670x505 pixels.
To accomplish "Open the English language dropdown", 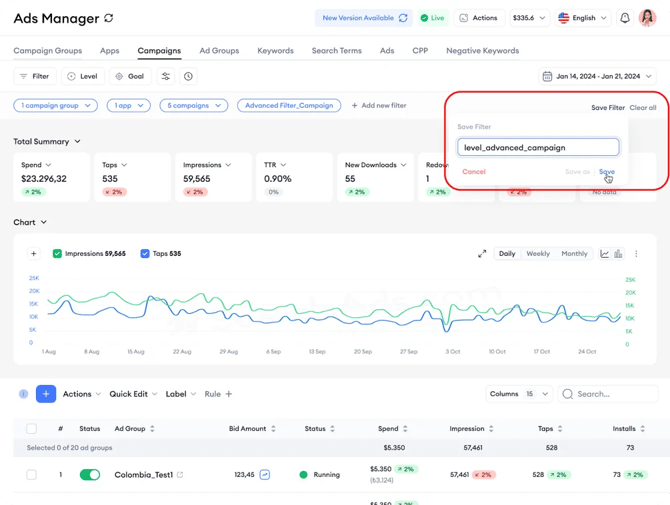I will tap(582, 18).
